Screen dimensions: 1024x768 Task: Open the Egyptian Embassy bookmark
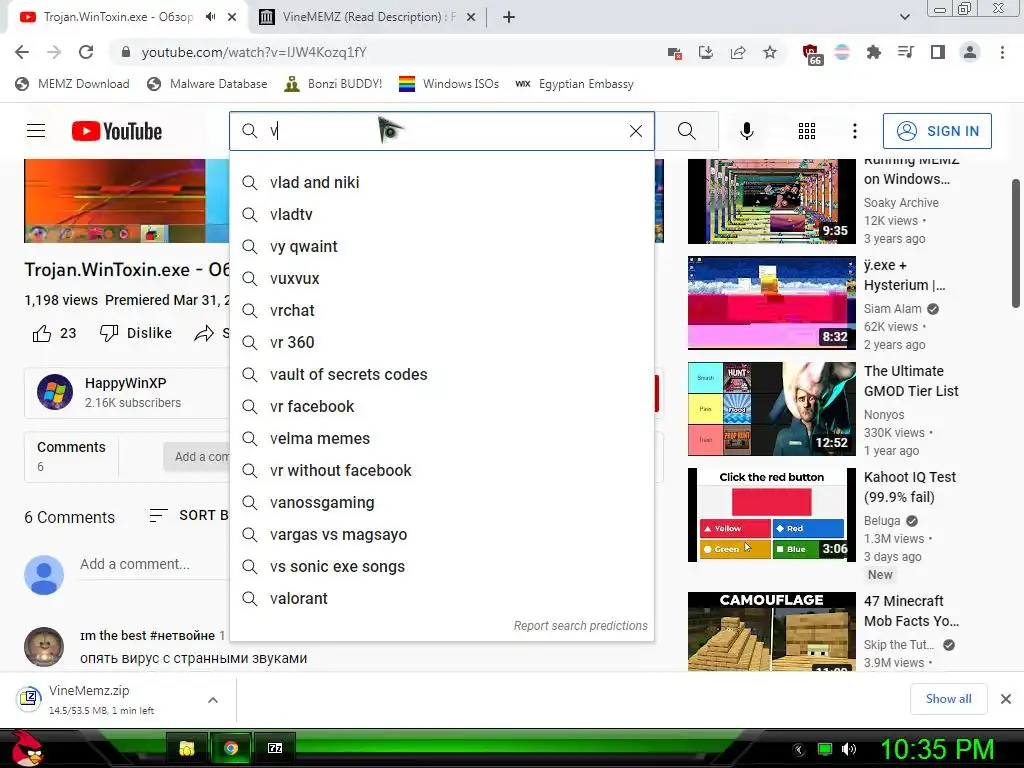574,84
